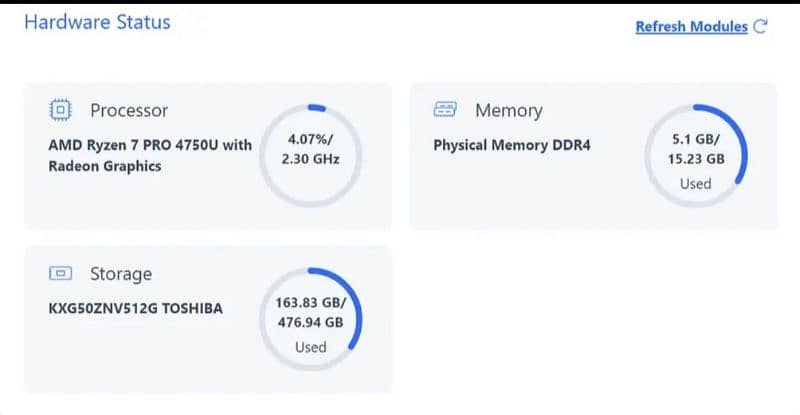This screenshot has height=415, width=800.
Task: Click the circular refresh arrow icon
Action: tap(761, 27)
